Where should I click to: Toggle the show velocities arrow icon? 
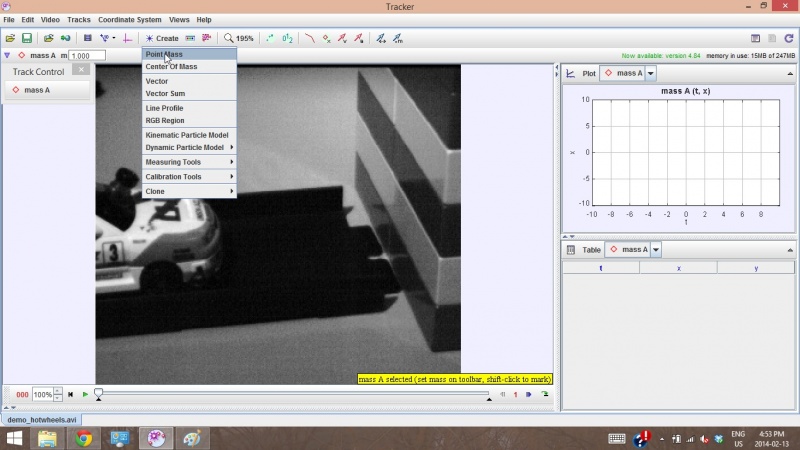pyautogui.click(x=342, y=38)
